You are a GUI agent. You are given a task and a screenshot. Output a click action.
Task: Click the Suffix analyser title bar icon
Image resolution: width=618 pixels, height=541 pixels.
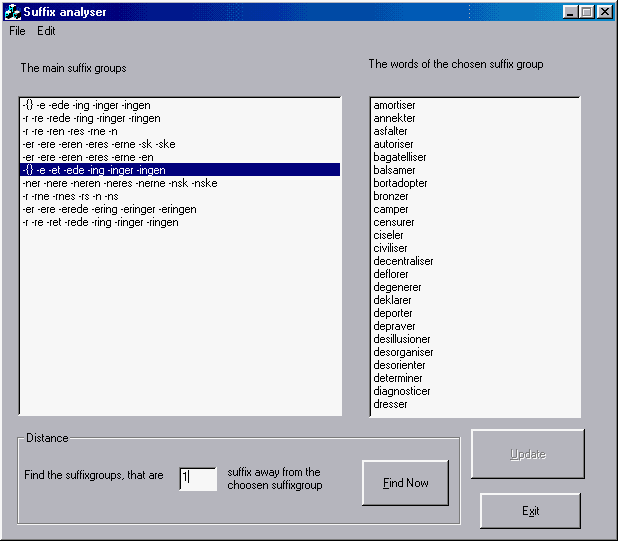coord(12,12)
